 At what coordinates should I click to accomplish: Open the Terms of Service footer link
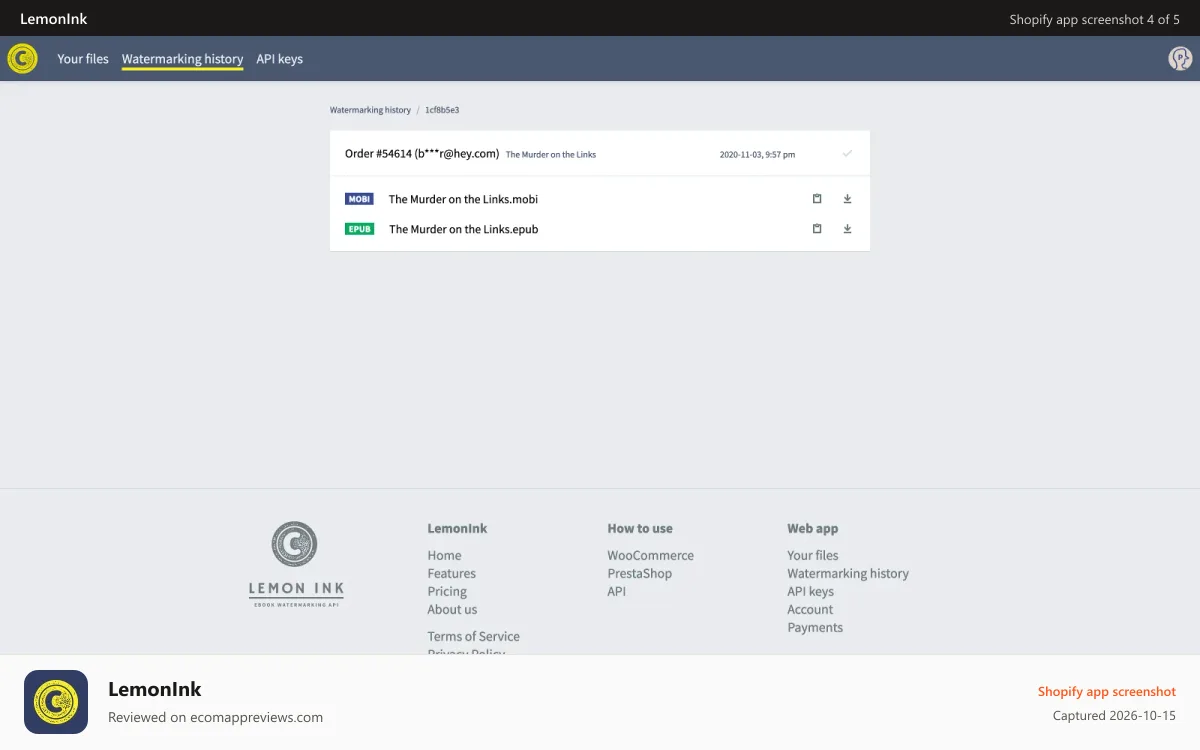pos(473,636)
